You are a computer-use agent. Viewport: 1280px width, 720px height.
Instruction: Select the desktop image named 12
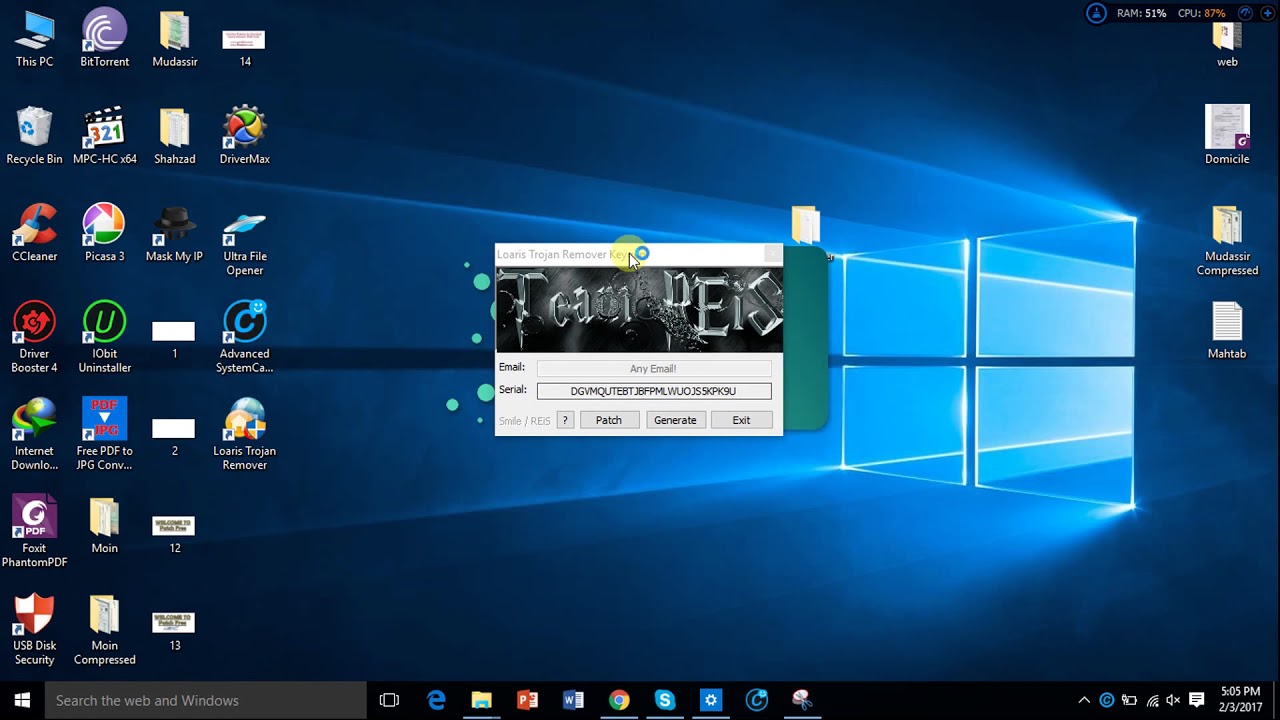click(174, 534)
